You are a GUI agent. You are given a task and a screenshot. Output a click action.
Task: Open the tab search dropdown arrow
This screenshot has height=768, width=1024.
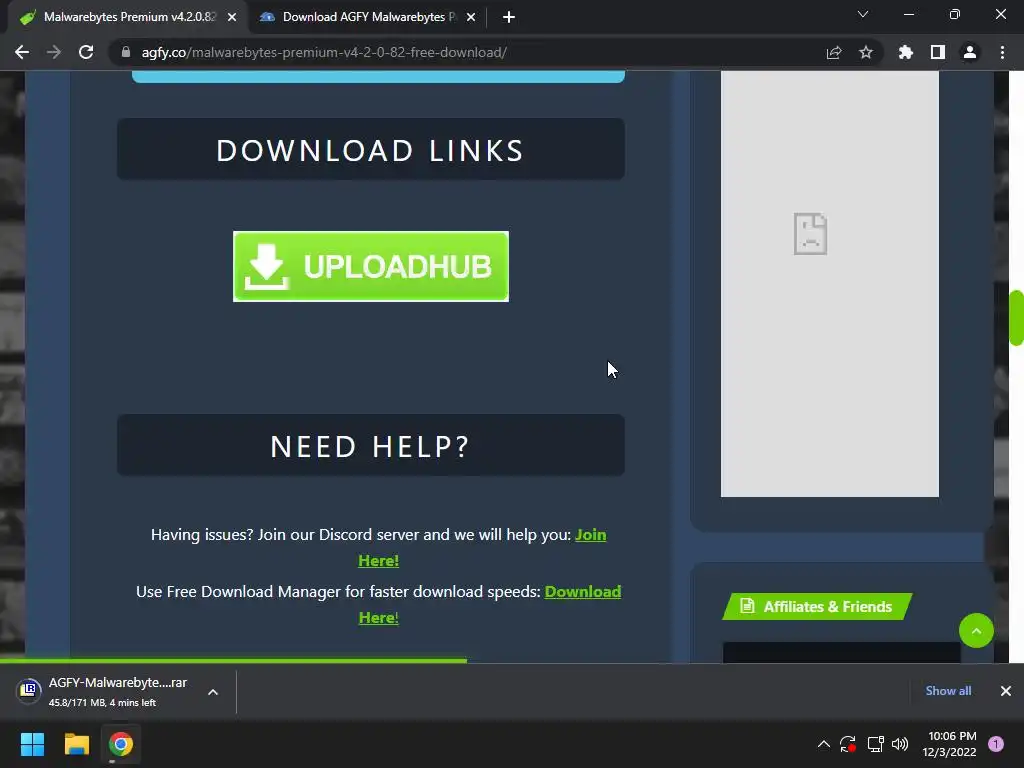(x=863, y=14)
